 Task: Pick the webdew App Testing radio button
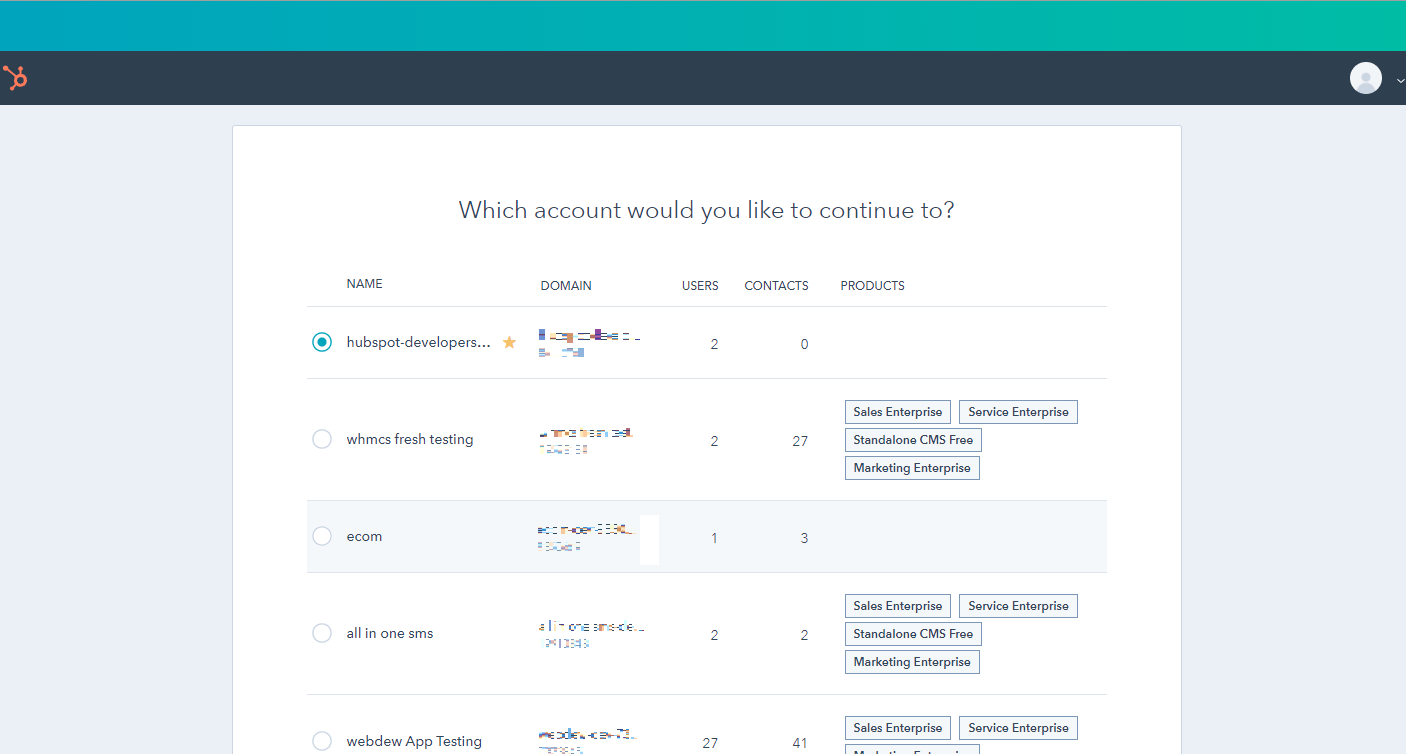pyautogui.click(x=321, y=741)
